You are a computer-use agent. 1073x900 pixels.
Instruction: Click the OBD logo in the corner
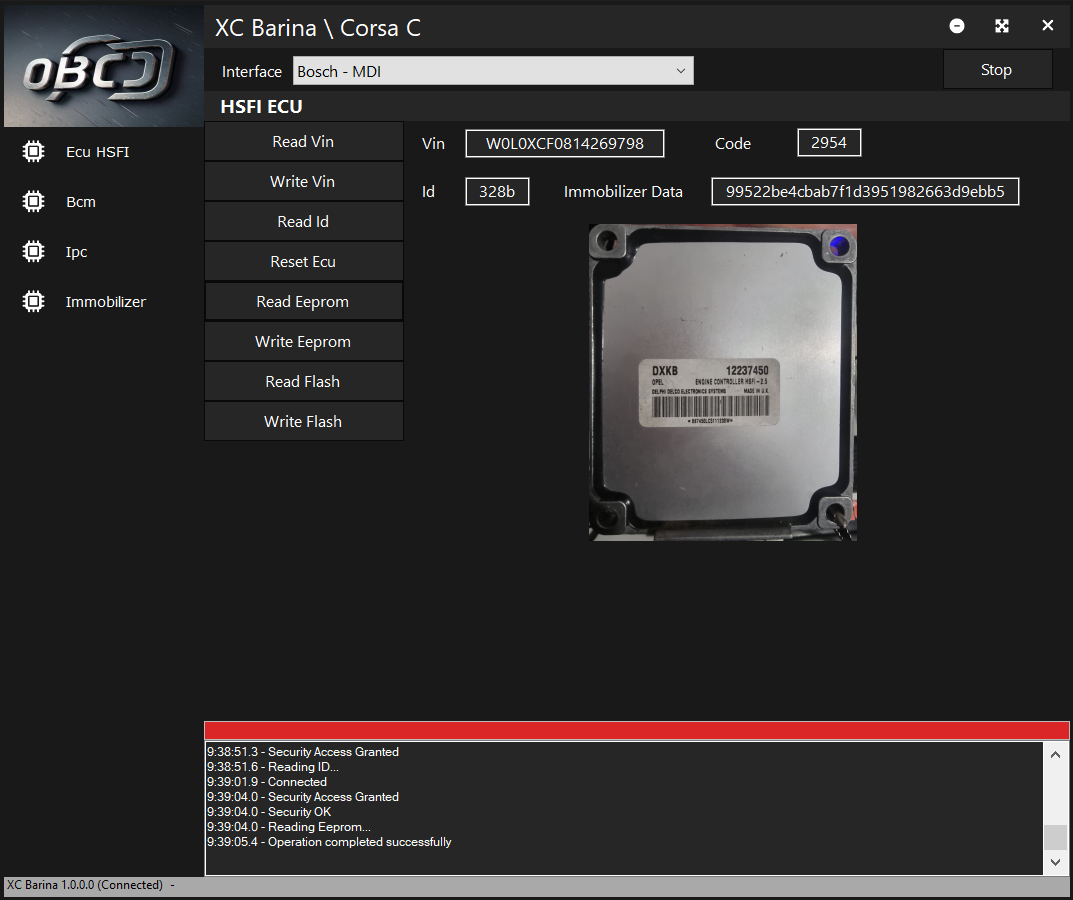coord(100,68)
